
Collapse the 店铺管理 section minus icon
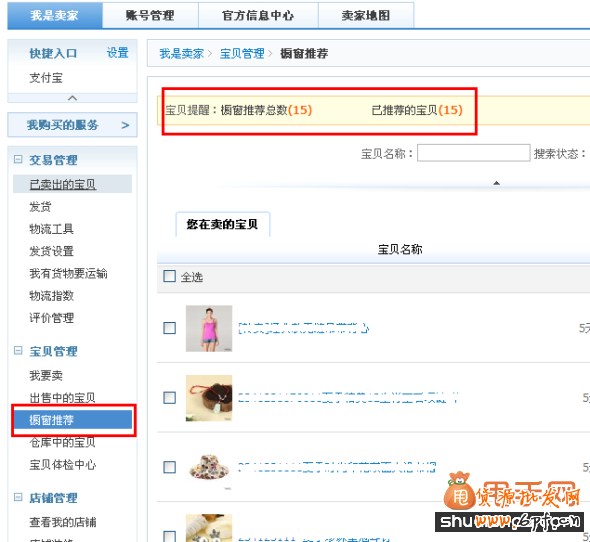coord(18,497)
